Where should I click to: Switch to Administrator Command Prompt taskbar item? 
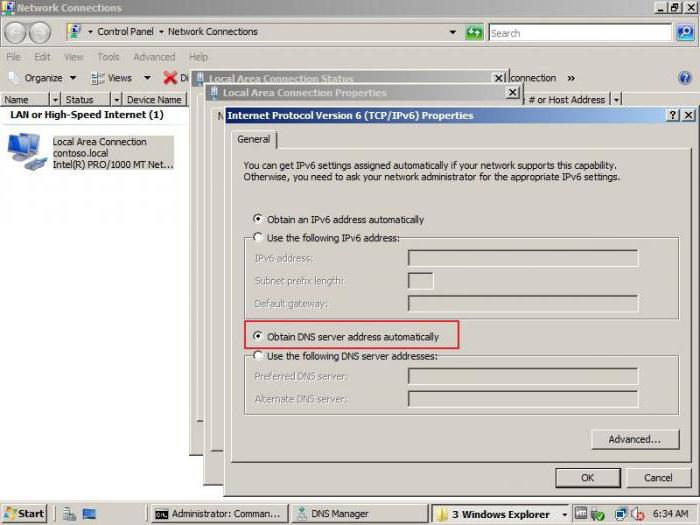pos(217,514)
